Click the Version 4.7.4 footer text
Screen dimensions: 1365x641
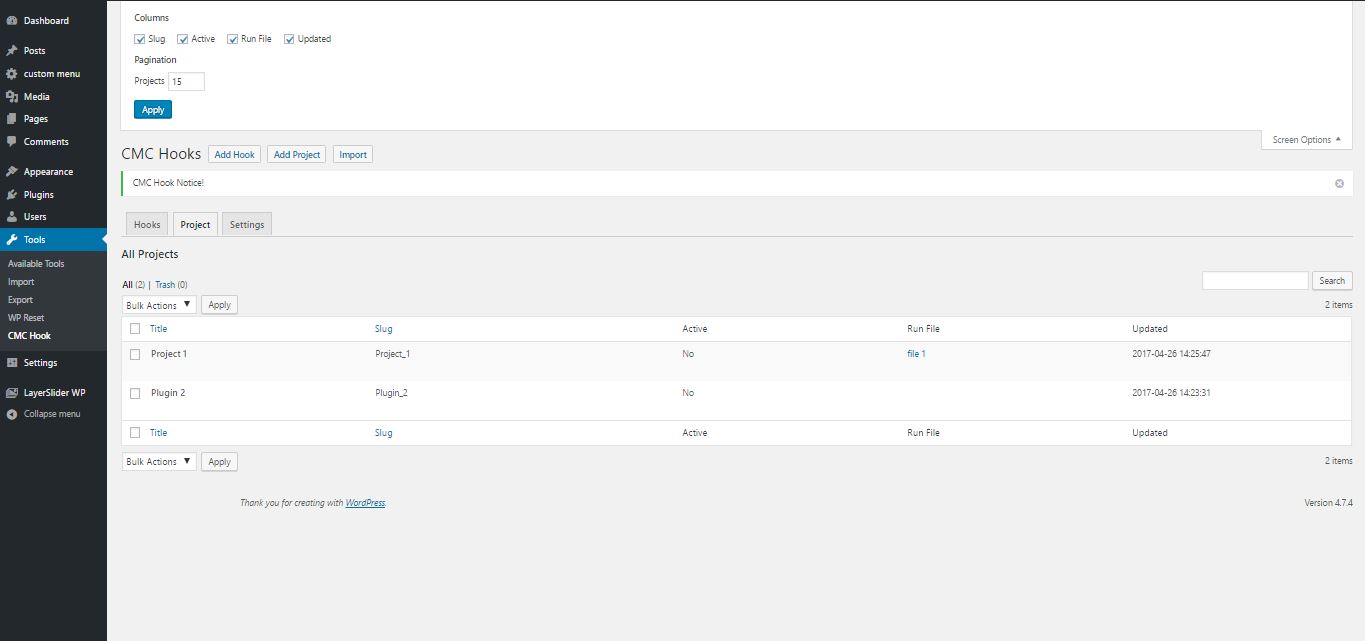(1328, 503)
